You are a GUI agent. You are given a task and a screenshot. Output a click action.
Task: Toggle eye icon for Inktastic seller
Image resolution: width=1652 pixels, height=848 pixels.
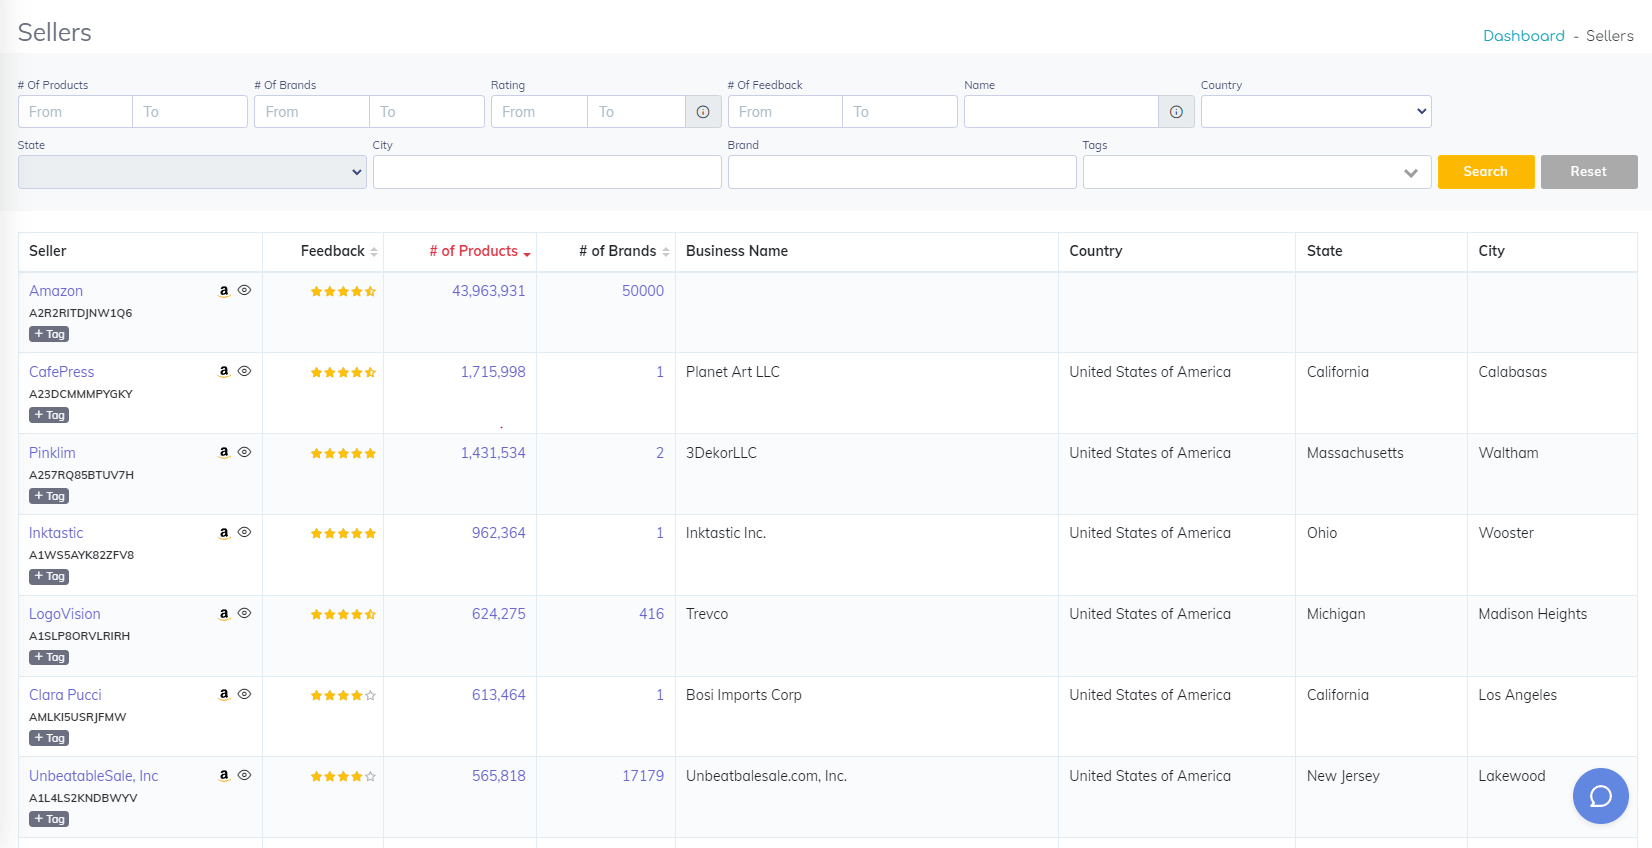[244, 533]
